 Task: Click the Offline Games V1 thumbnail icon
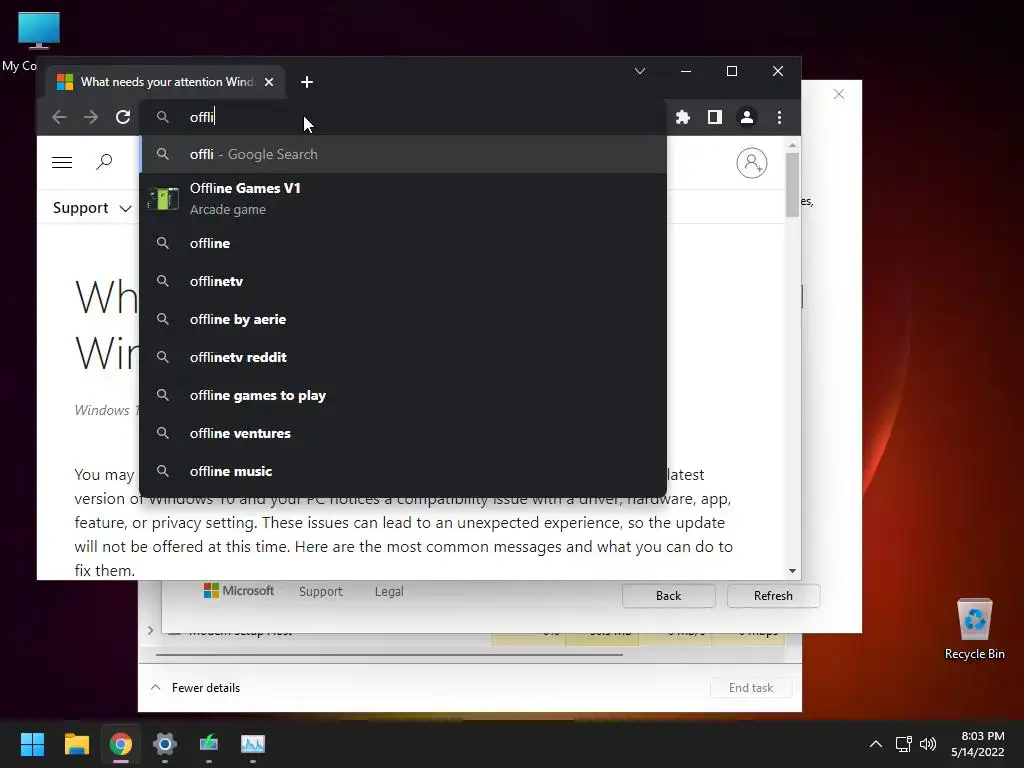[163, 199]
